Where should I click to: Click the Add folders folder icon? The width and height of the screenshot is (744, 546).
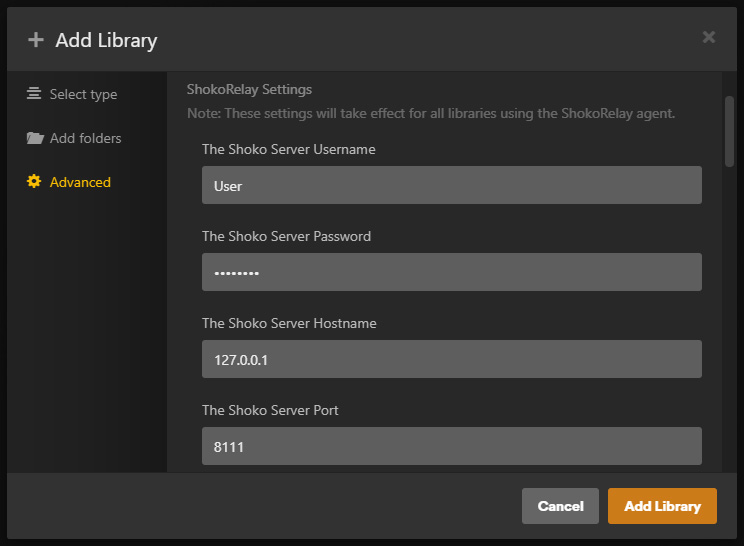[x=35, y=138]
